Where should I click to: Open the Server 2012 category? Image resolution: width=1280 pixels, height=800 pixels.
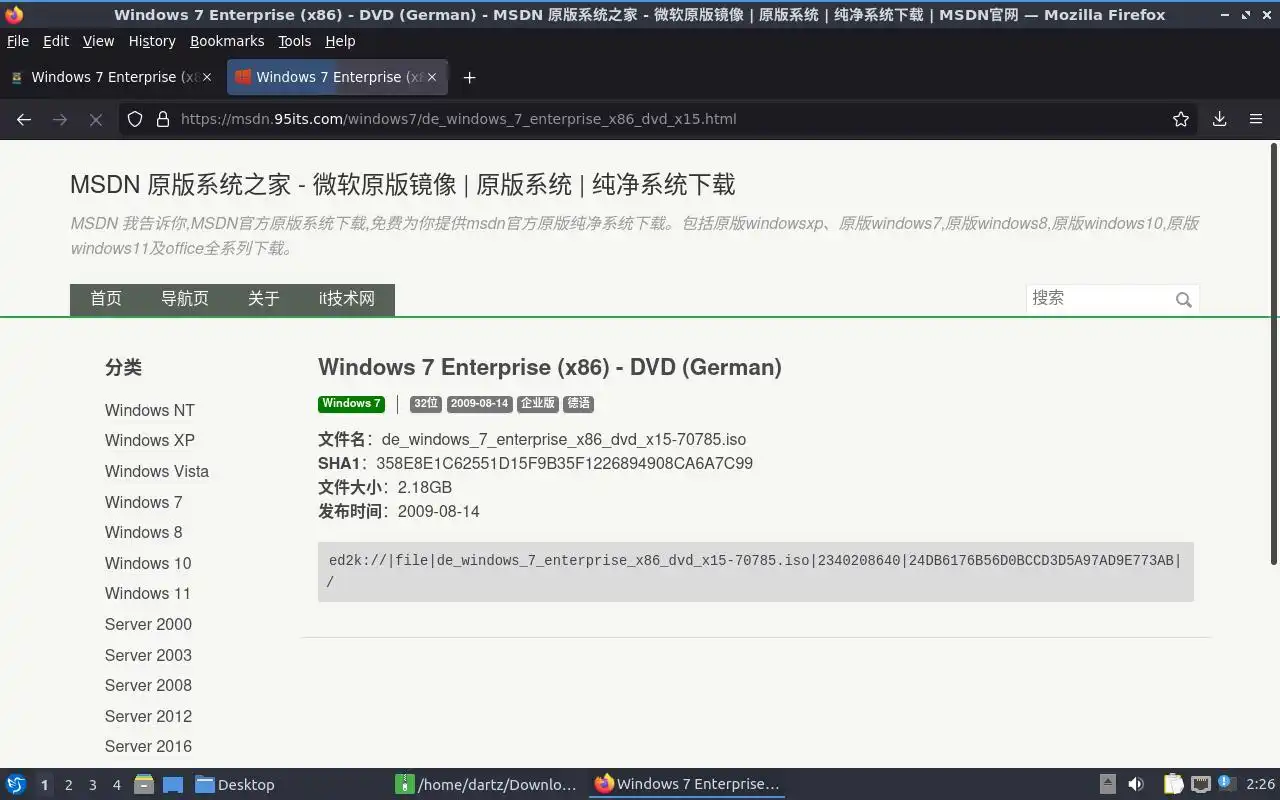[x=148, y=716]
